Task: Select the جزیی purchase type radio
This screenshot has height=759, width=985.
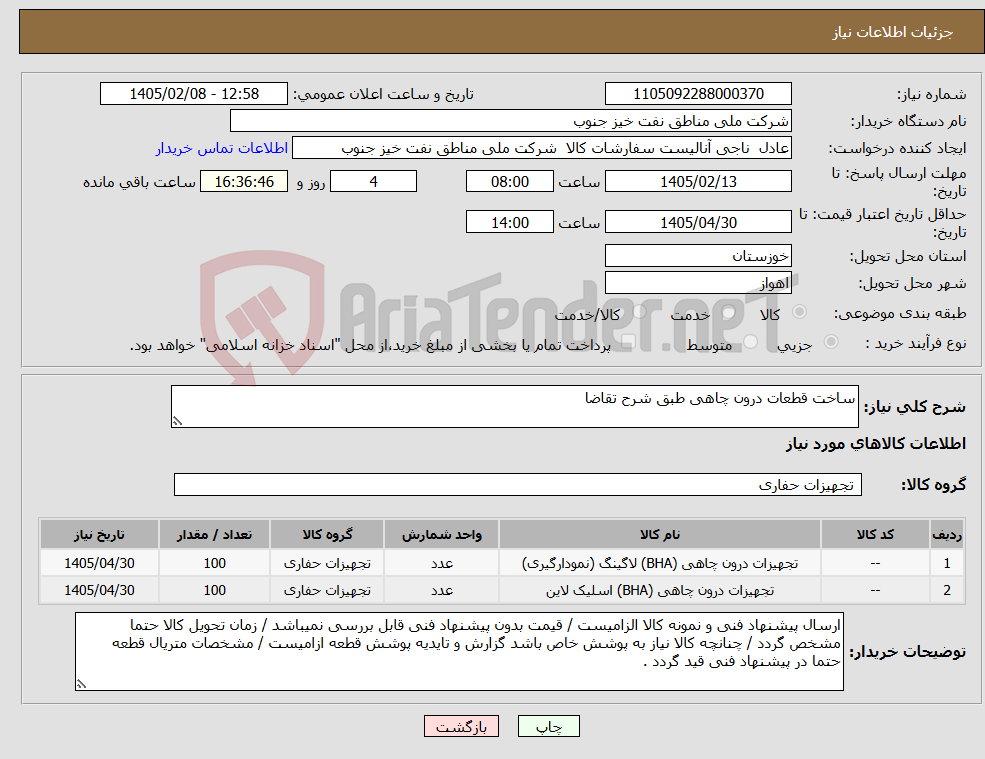Action: 830,342
